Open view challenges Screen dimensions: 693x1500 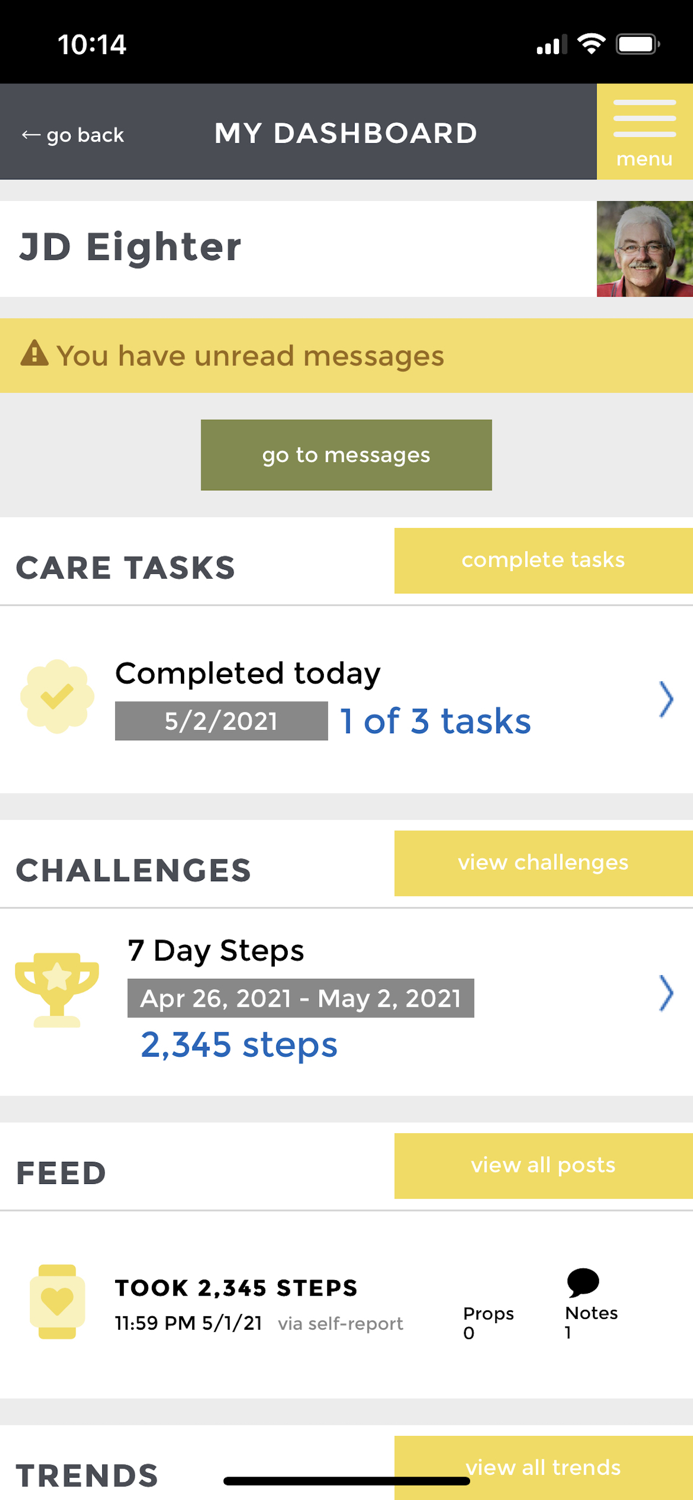(x=543, y=862)
